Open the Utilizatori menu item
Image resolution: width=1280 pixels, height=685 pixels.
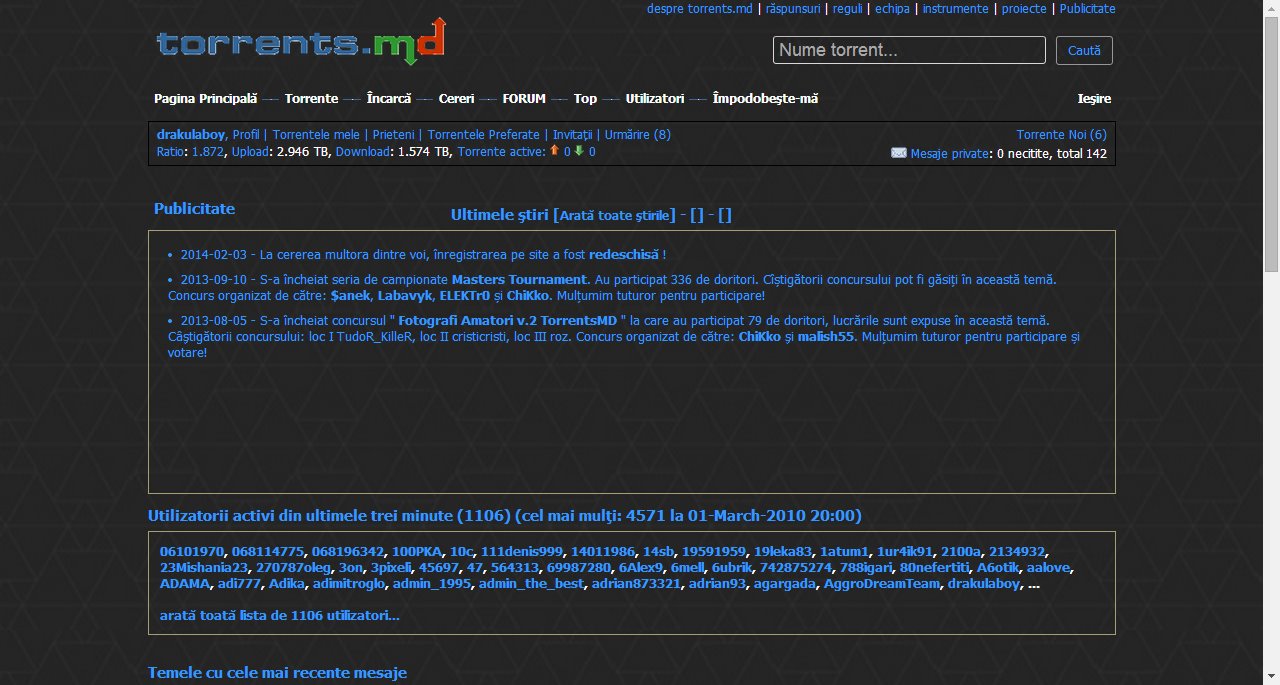click(x=655, y=99)
